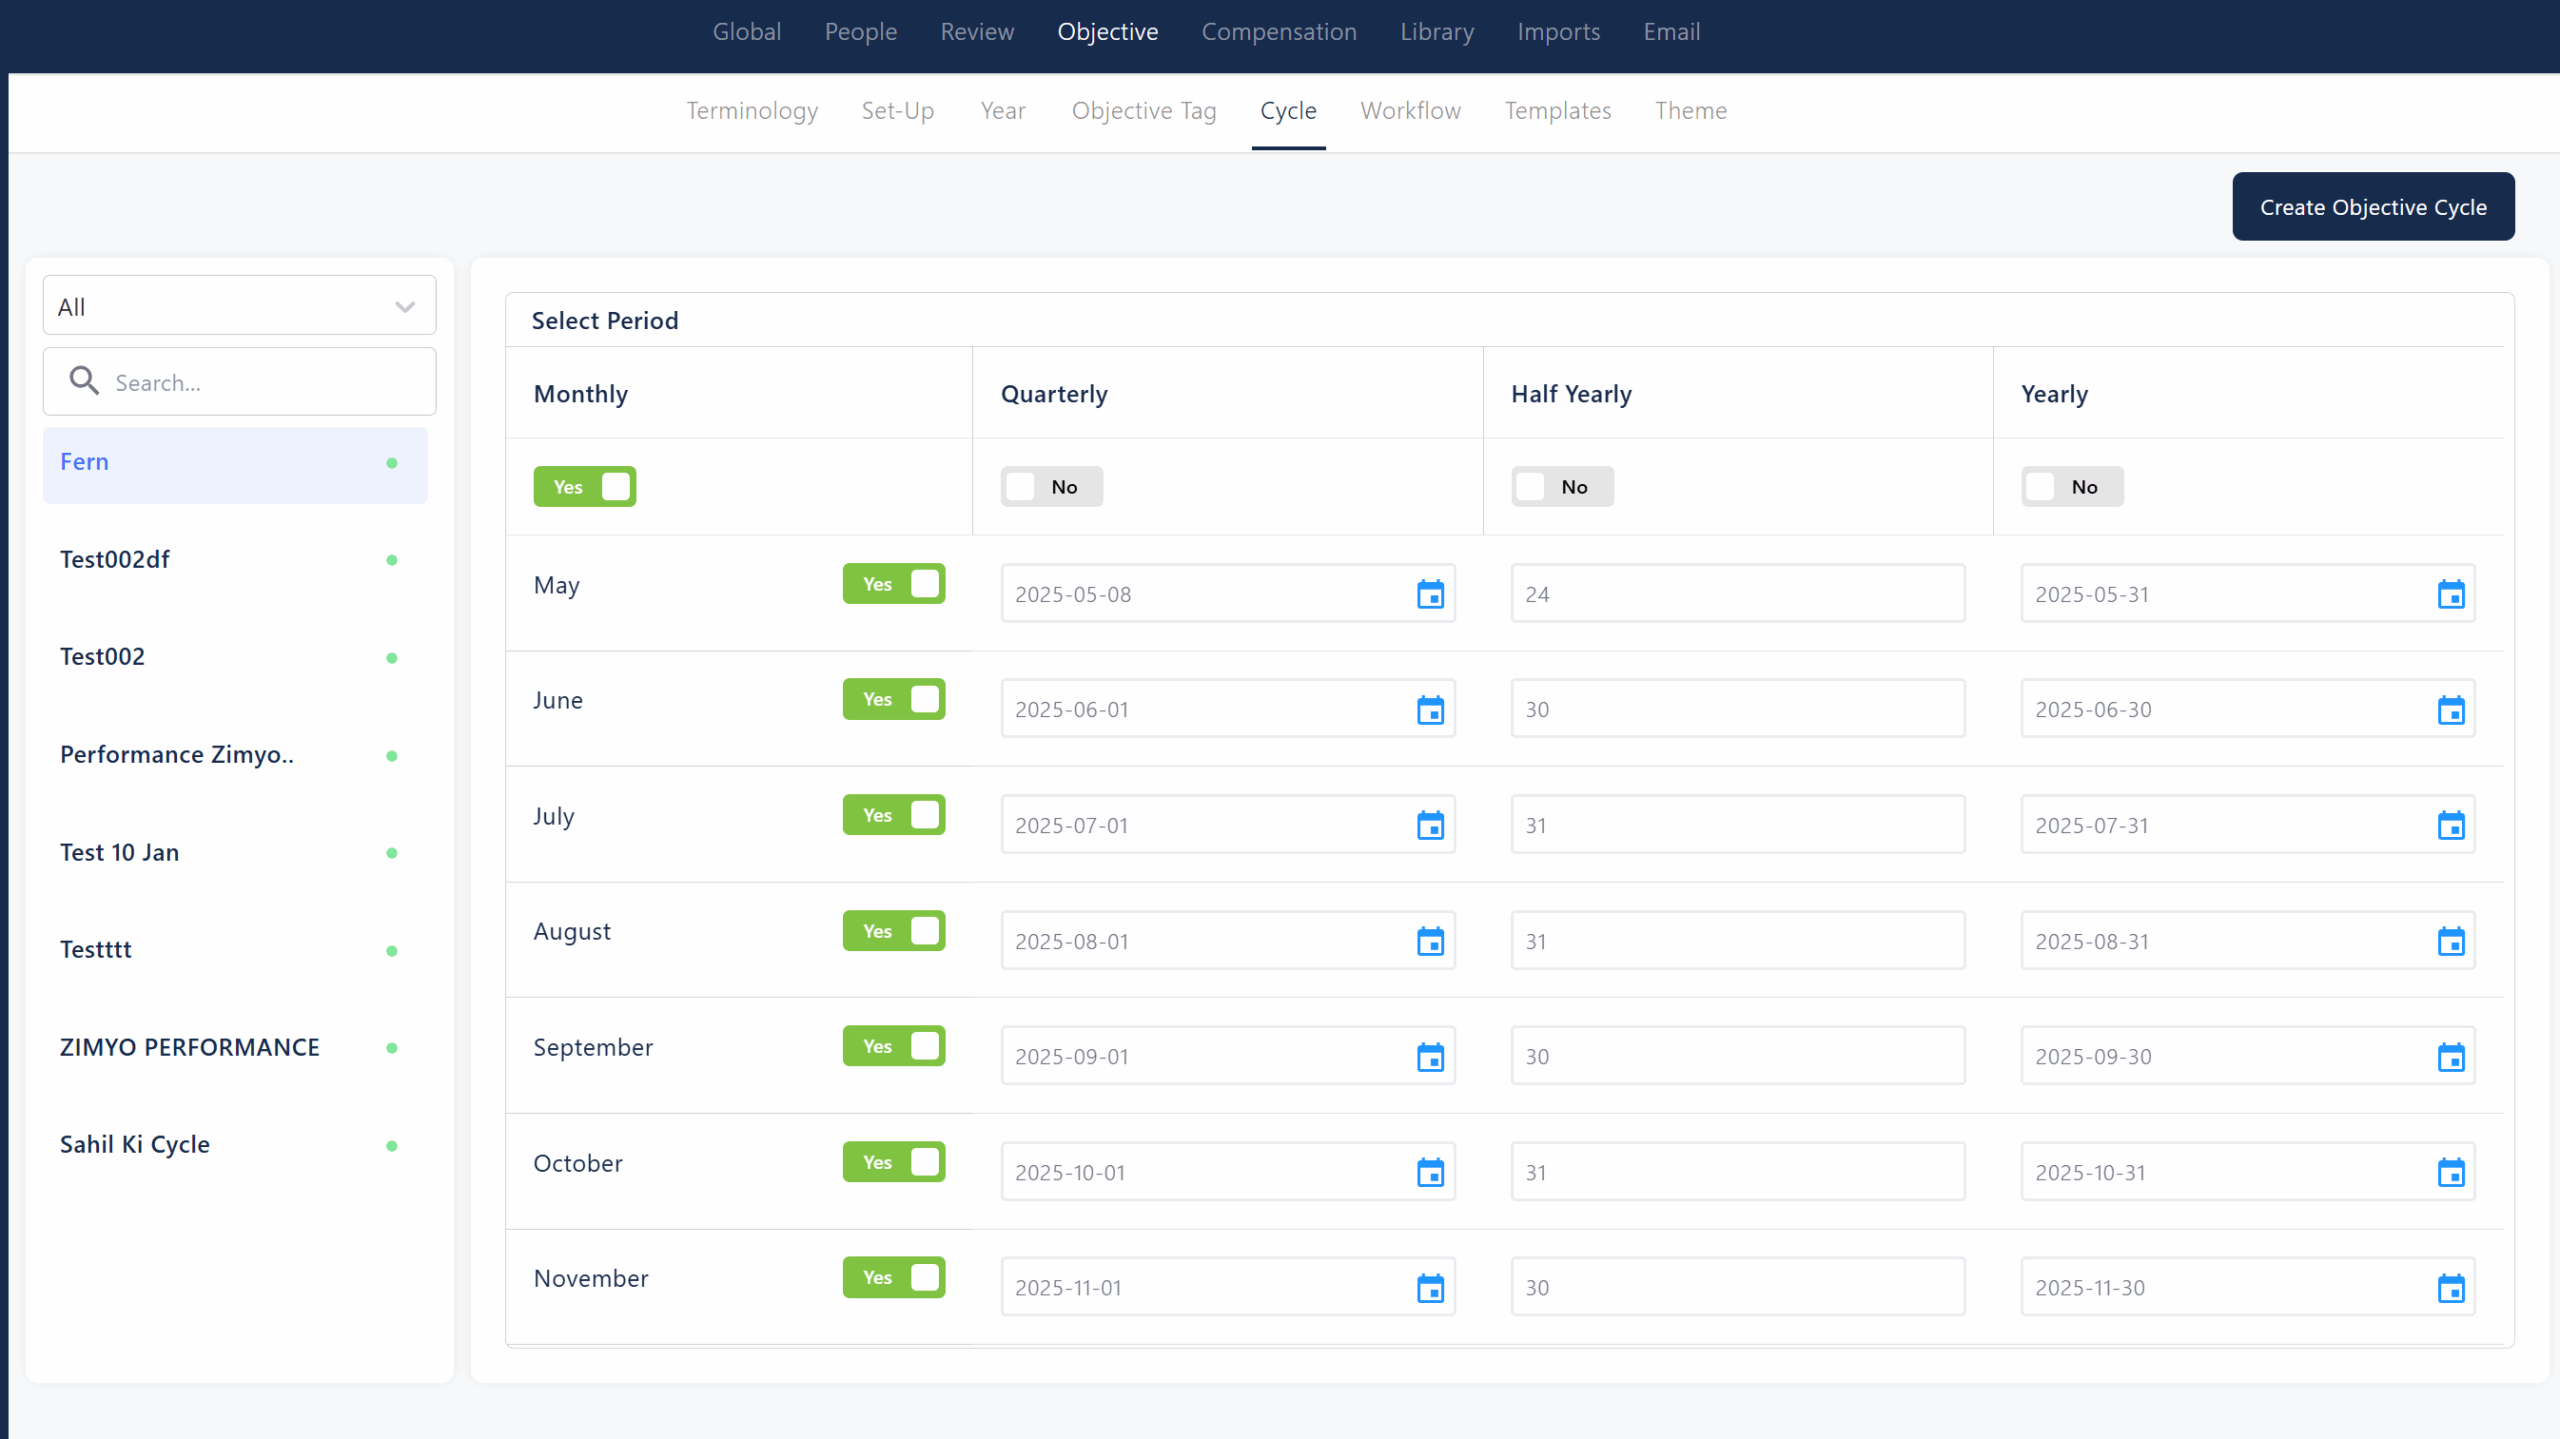Open calendar for August end date 2025-08-31

coord(2450,941)
